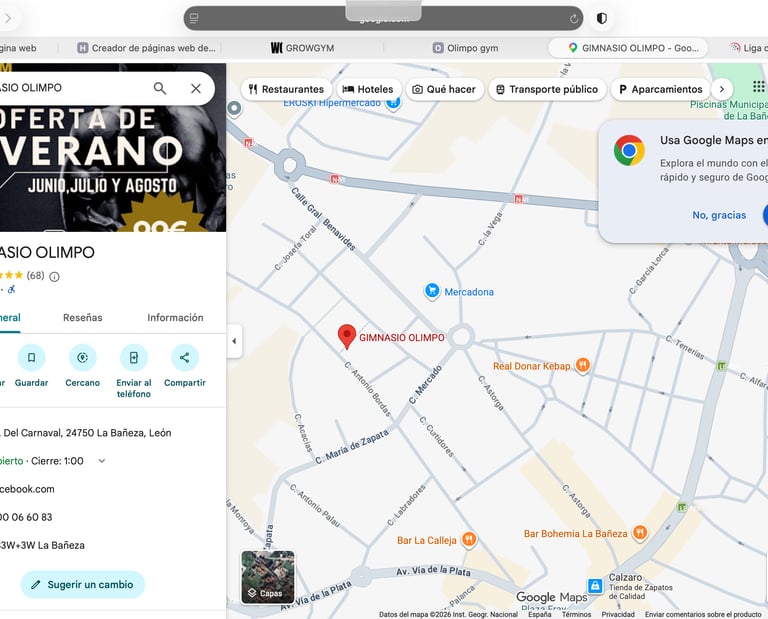Clear the search with the X icon
The width and height of the screenshot is (768, 619).
[x=196, y=88]
